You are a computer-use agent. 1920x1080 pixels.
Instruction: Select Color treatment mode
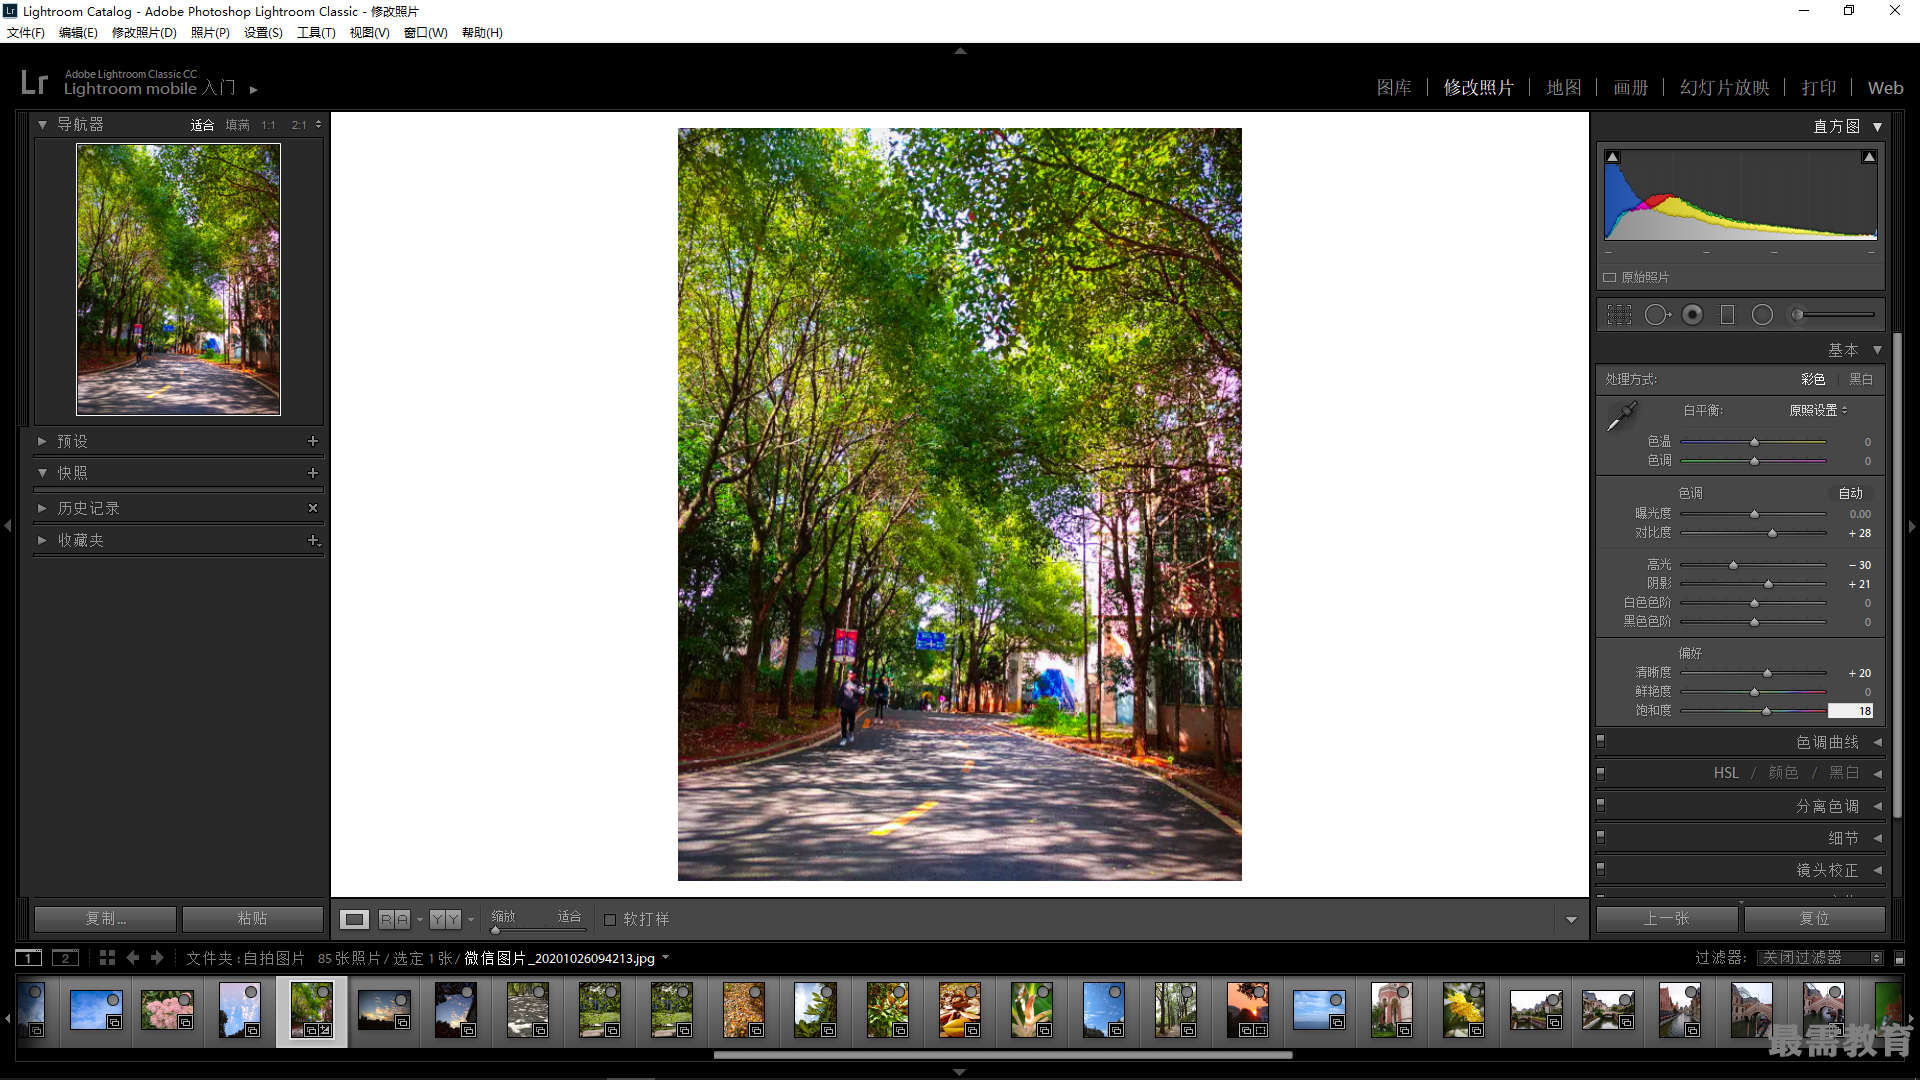point(1813,380)
